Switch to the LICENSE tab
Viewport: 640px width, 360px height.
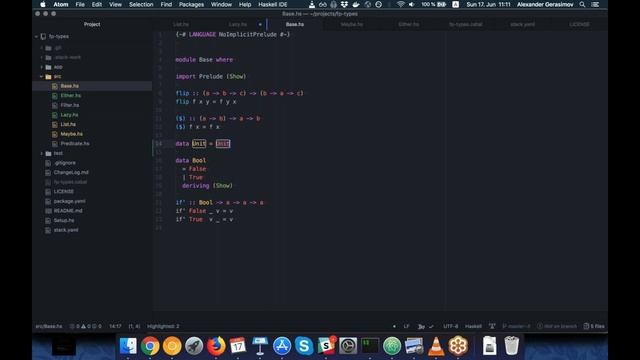pyautogui.click(x=579, y=24)
